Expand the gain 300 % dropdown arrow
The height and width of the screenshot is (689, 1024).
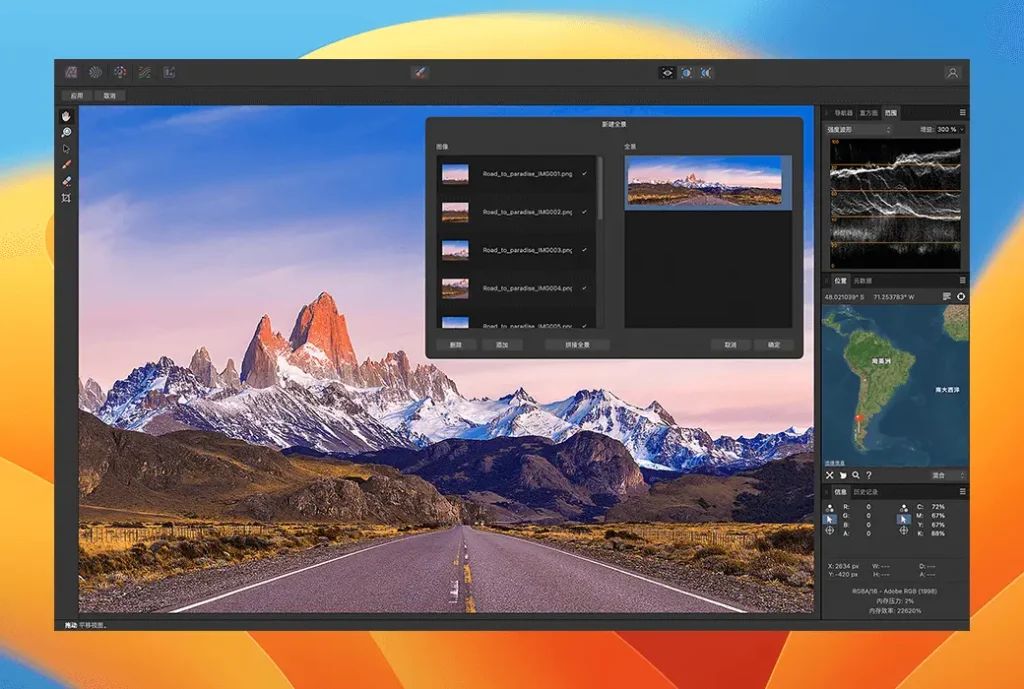coord(962,129)
